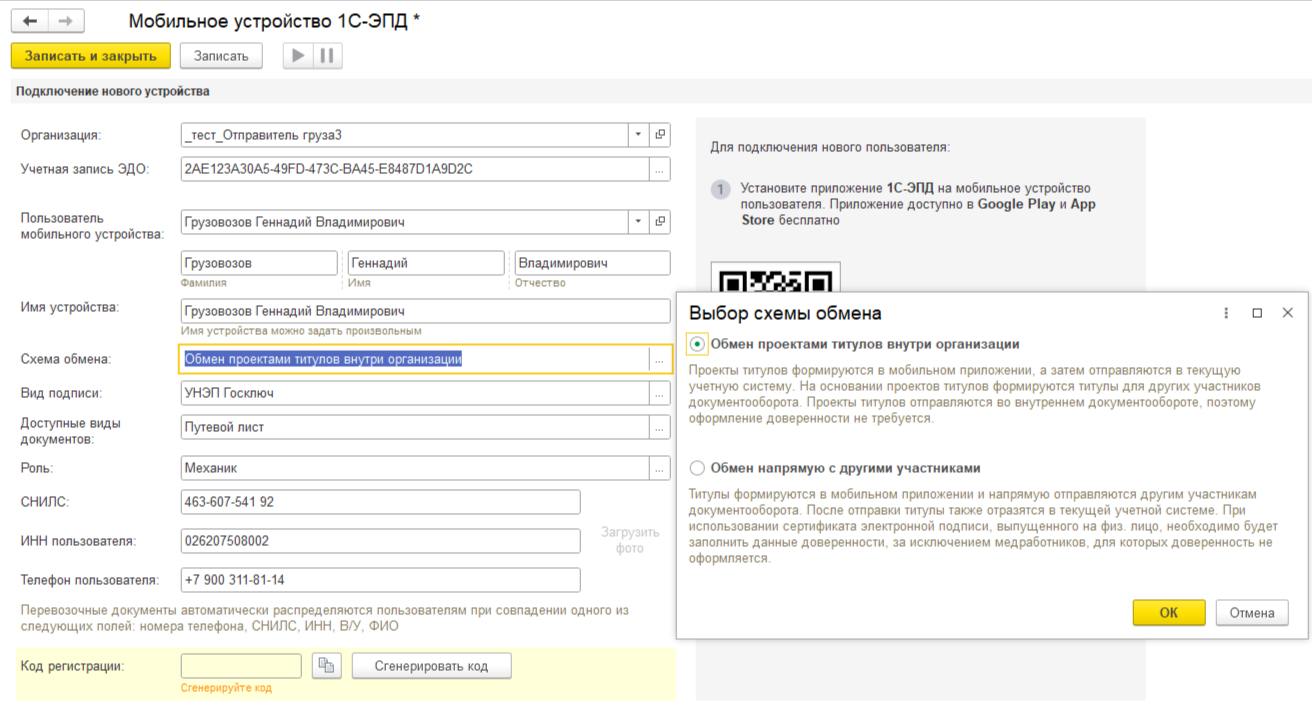Screen dimensions: 1312x707
Task: Expand the mobile device user dropdown
Action: [x=638, y=222]
